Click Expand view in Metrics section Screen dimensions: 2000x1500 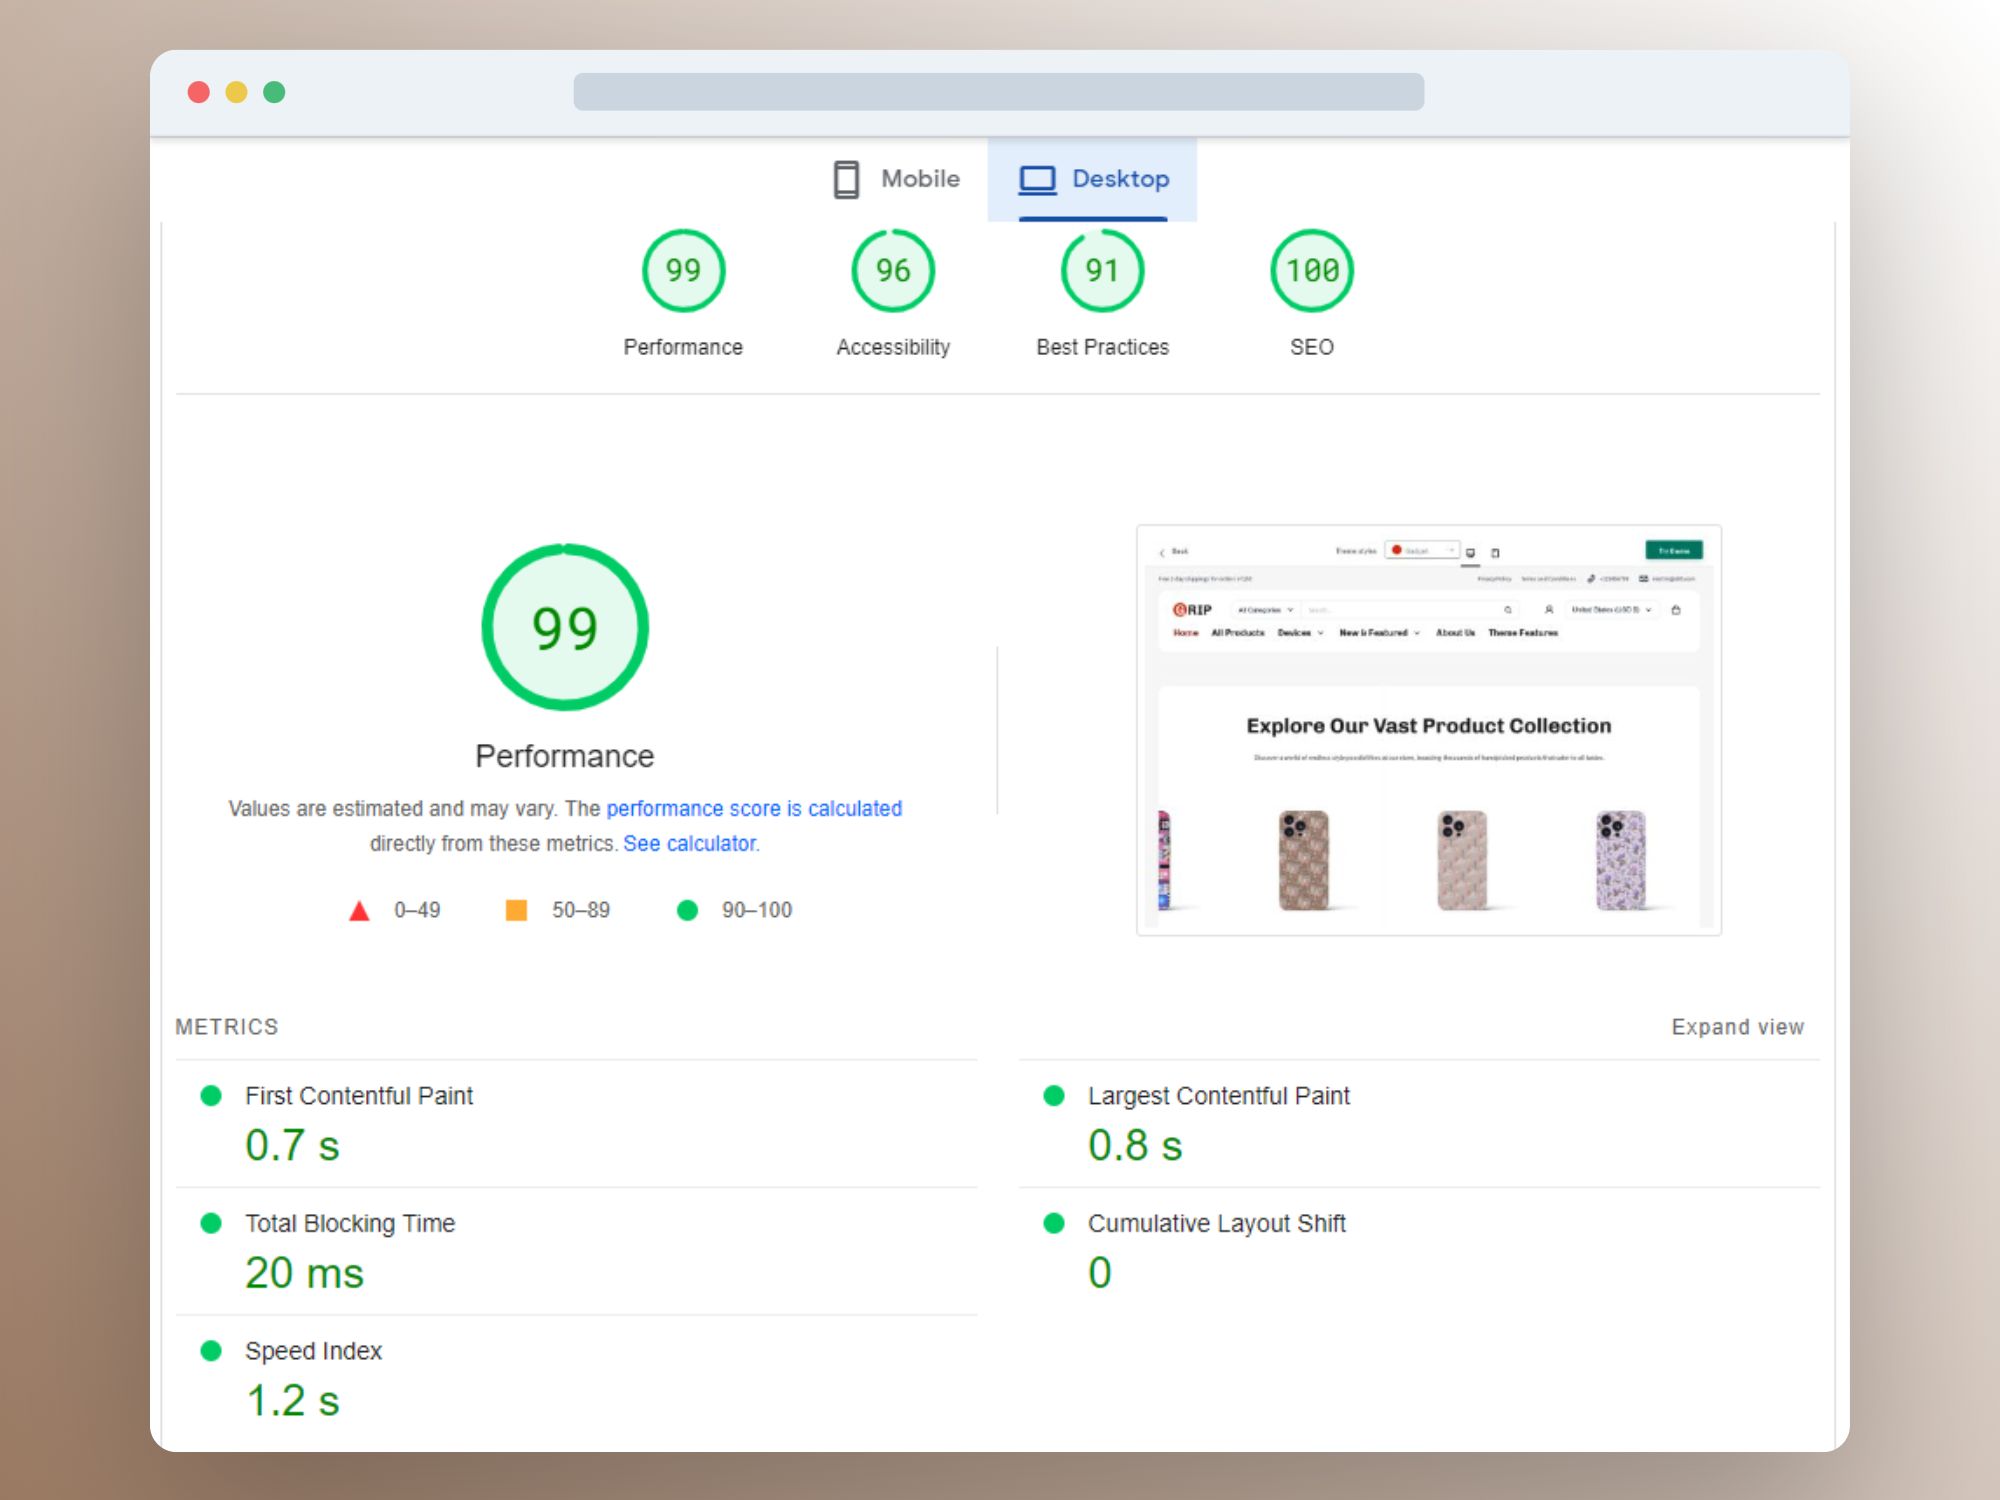coord(1738,1027)
